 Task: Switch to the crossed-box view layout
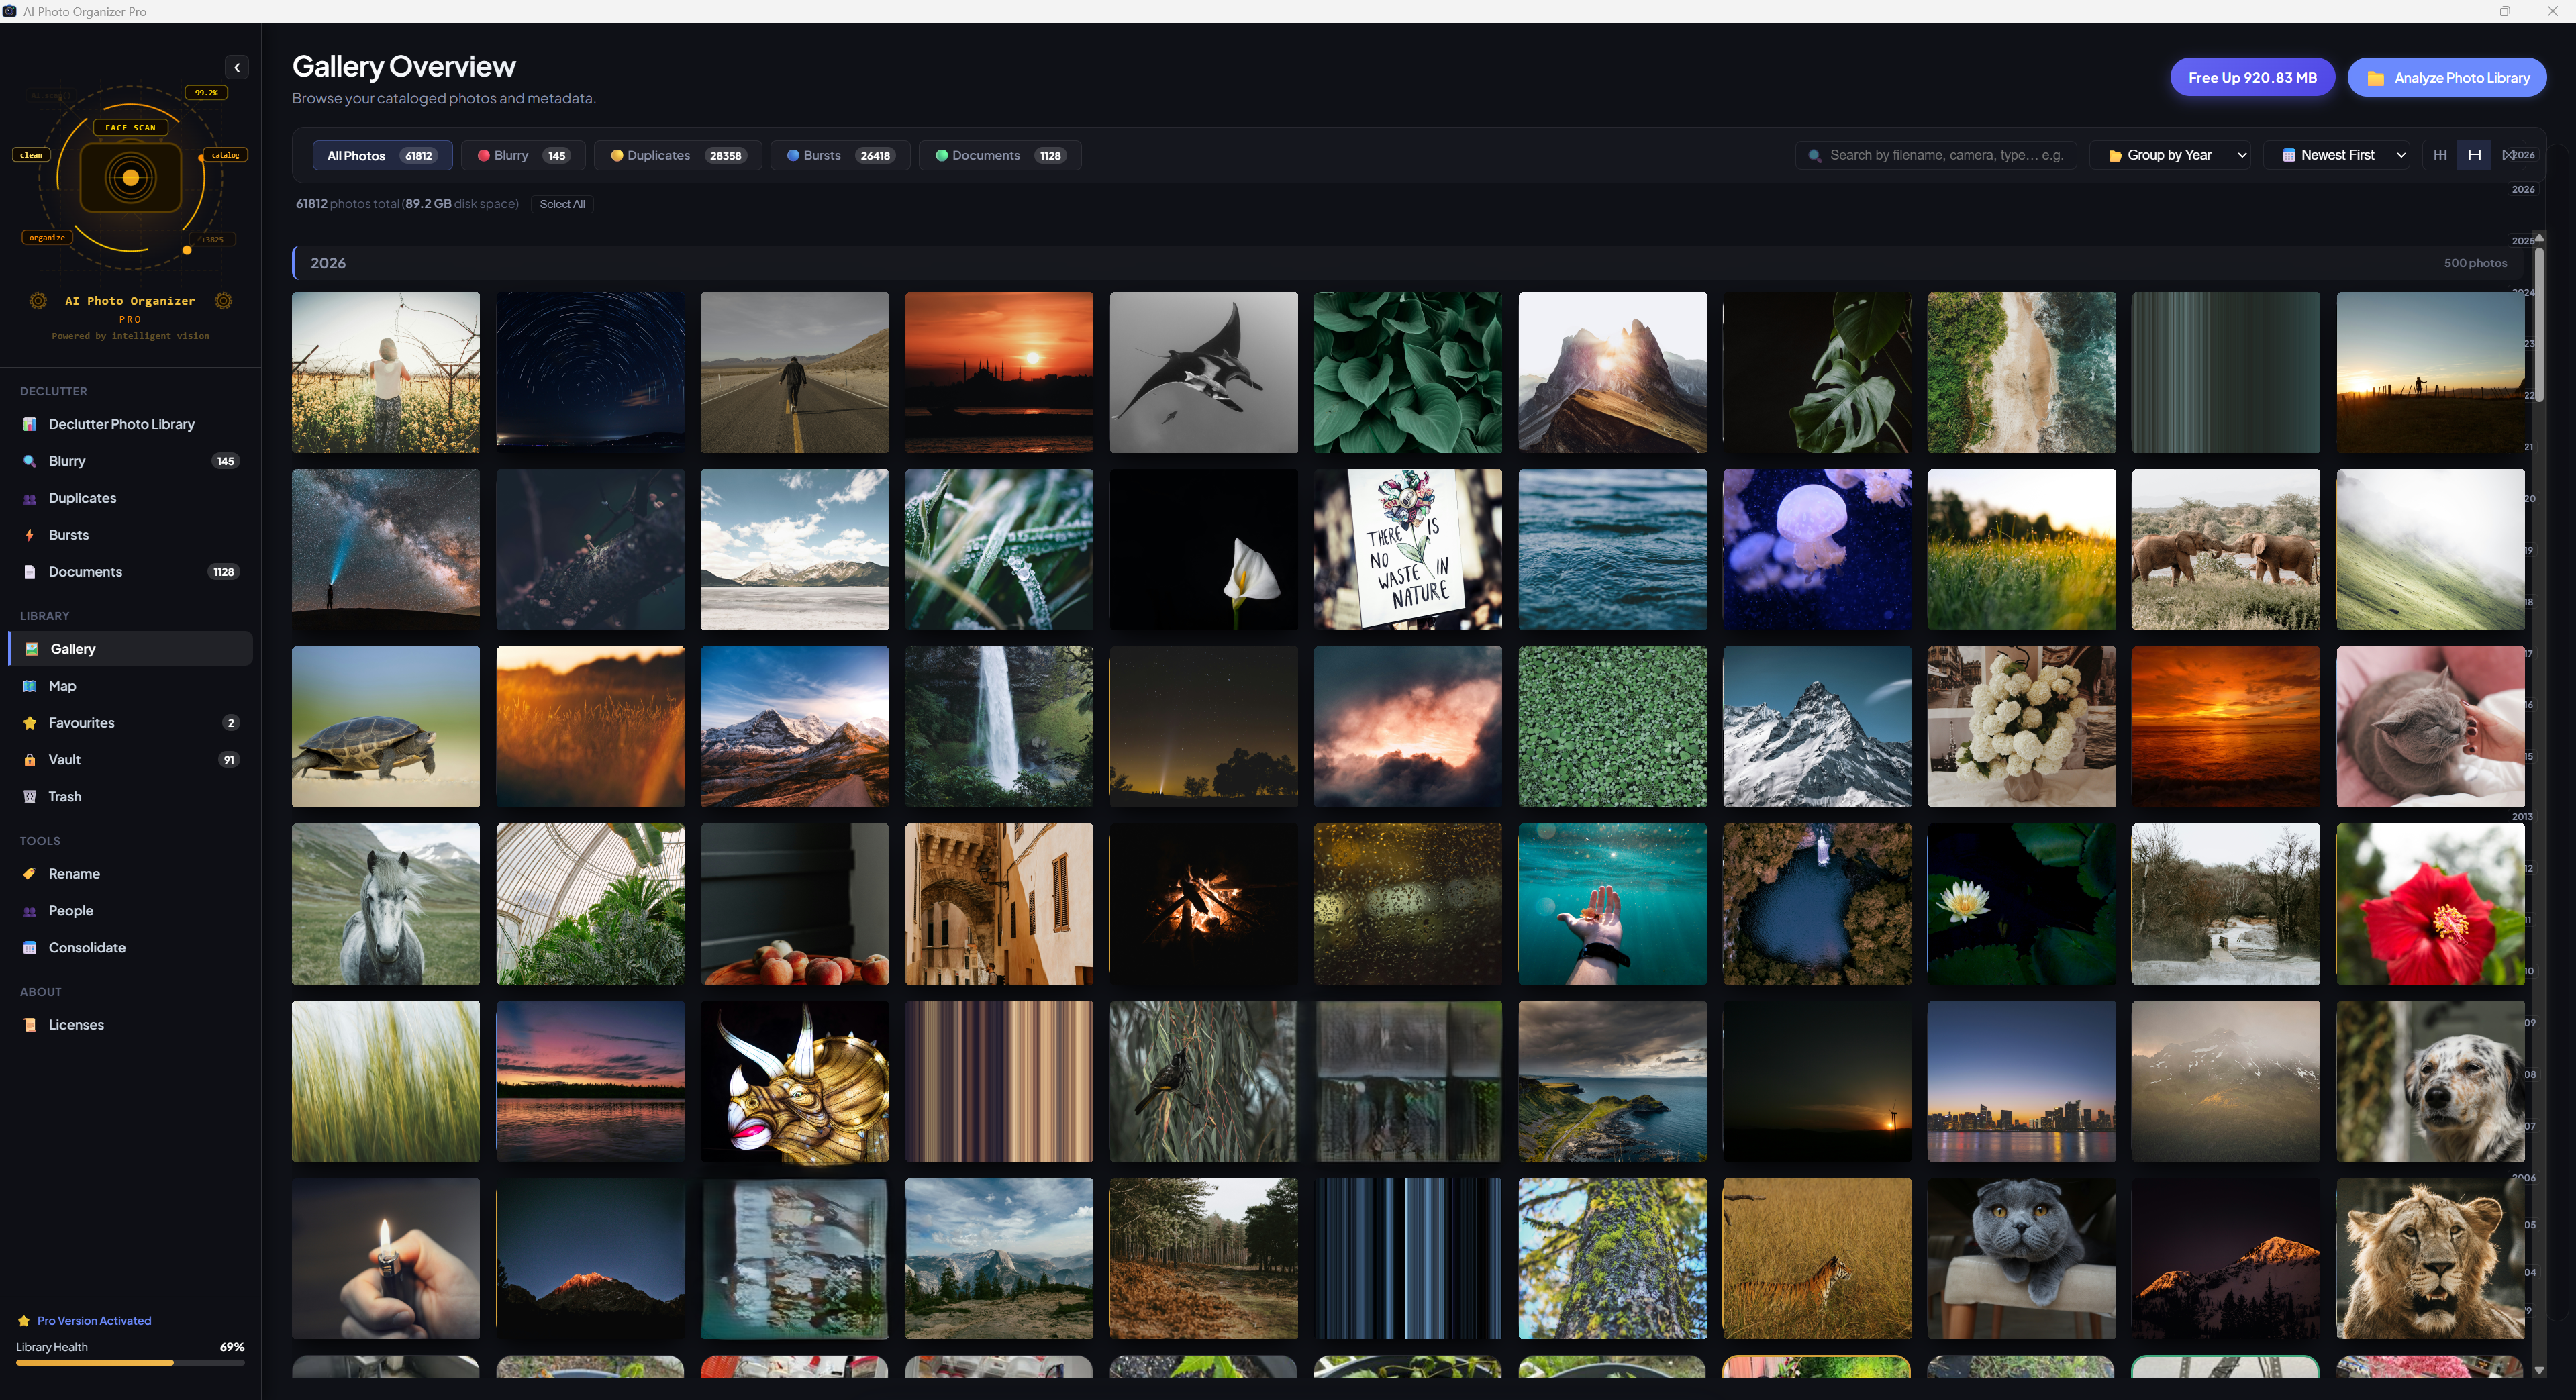[x=2508, y=155]
